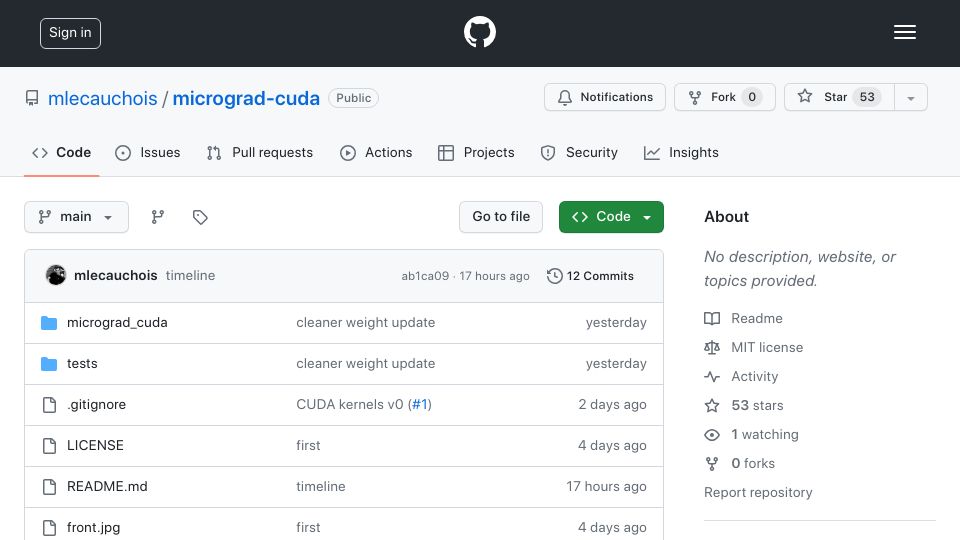Open the Projects tab
Viewport: 960px width, 540px height.
[x=476, y=152]
